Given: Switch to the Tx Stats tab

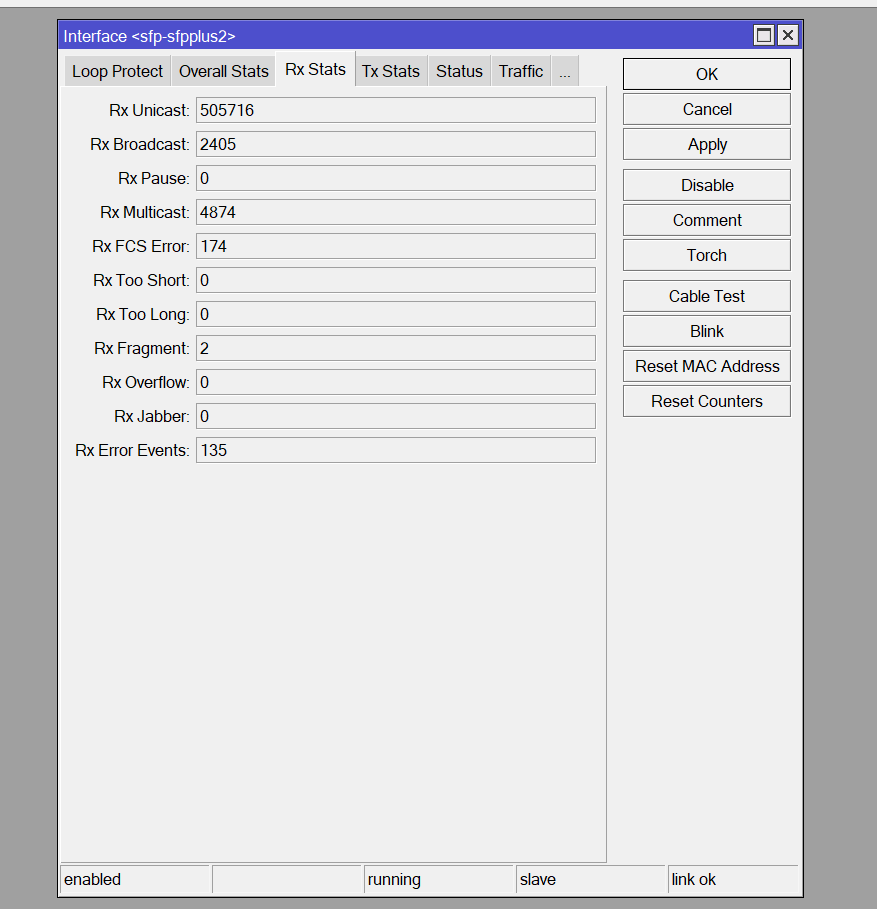Looking at the screenshot, I should click(390, 70).
